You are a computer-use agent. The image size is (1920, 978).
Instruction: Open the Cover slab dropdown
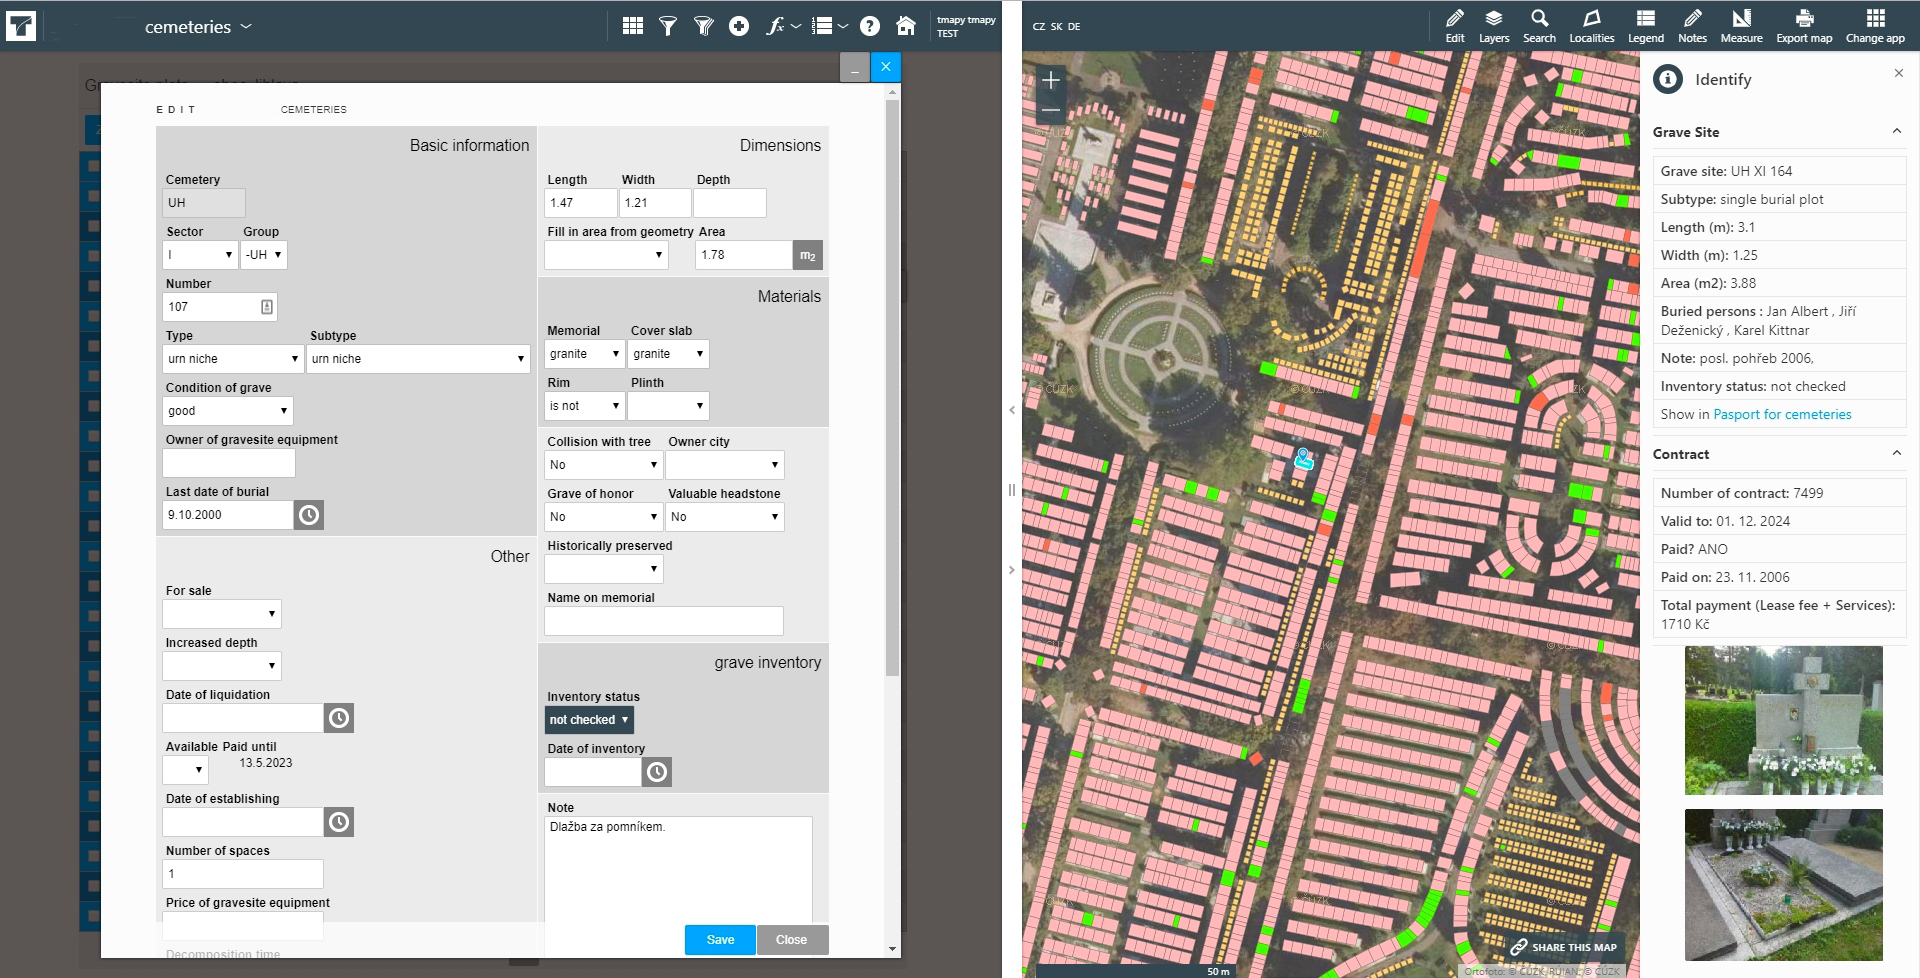(x=668, y=354)
